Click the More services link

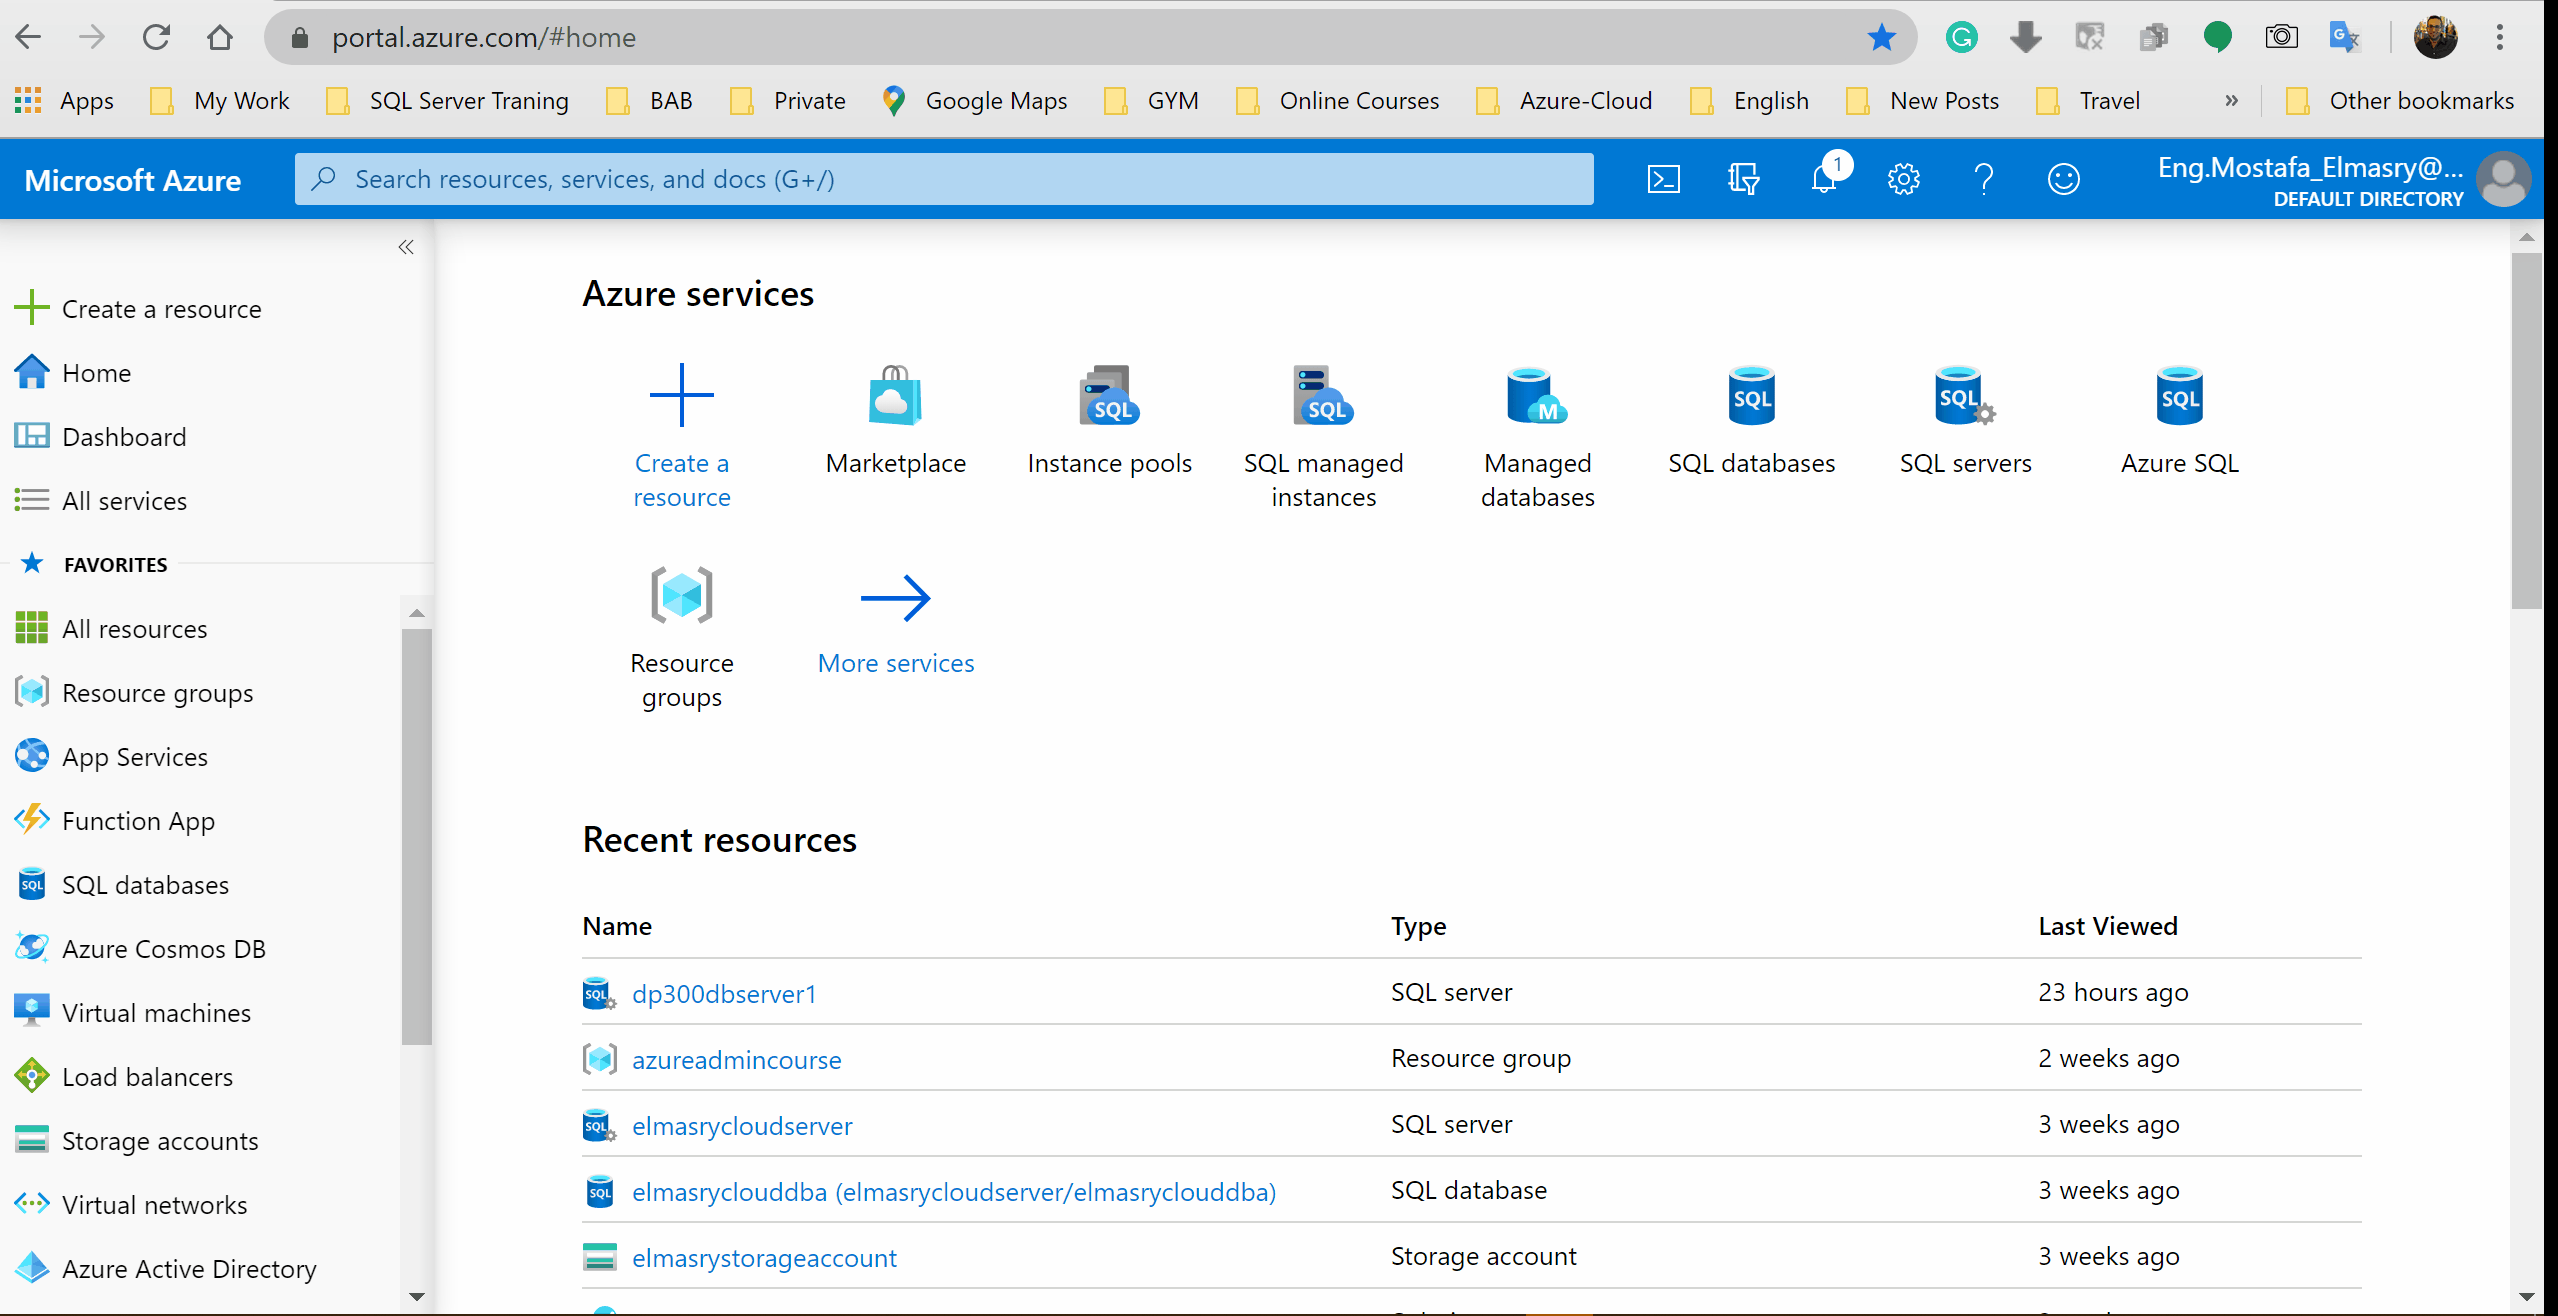coord(895,663)
